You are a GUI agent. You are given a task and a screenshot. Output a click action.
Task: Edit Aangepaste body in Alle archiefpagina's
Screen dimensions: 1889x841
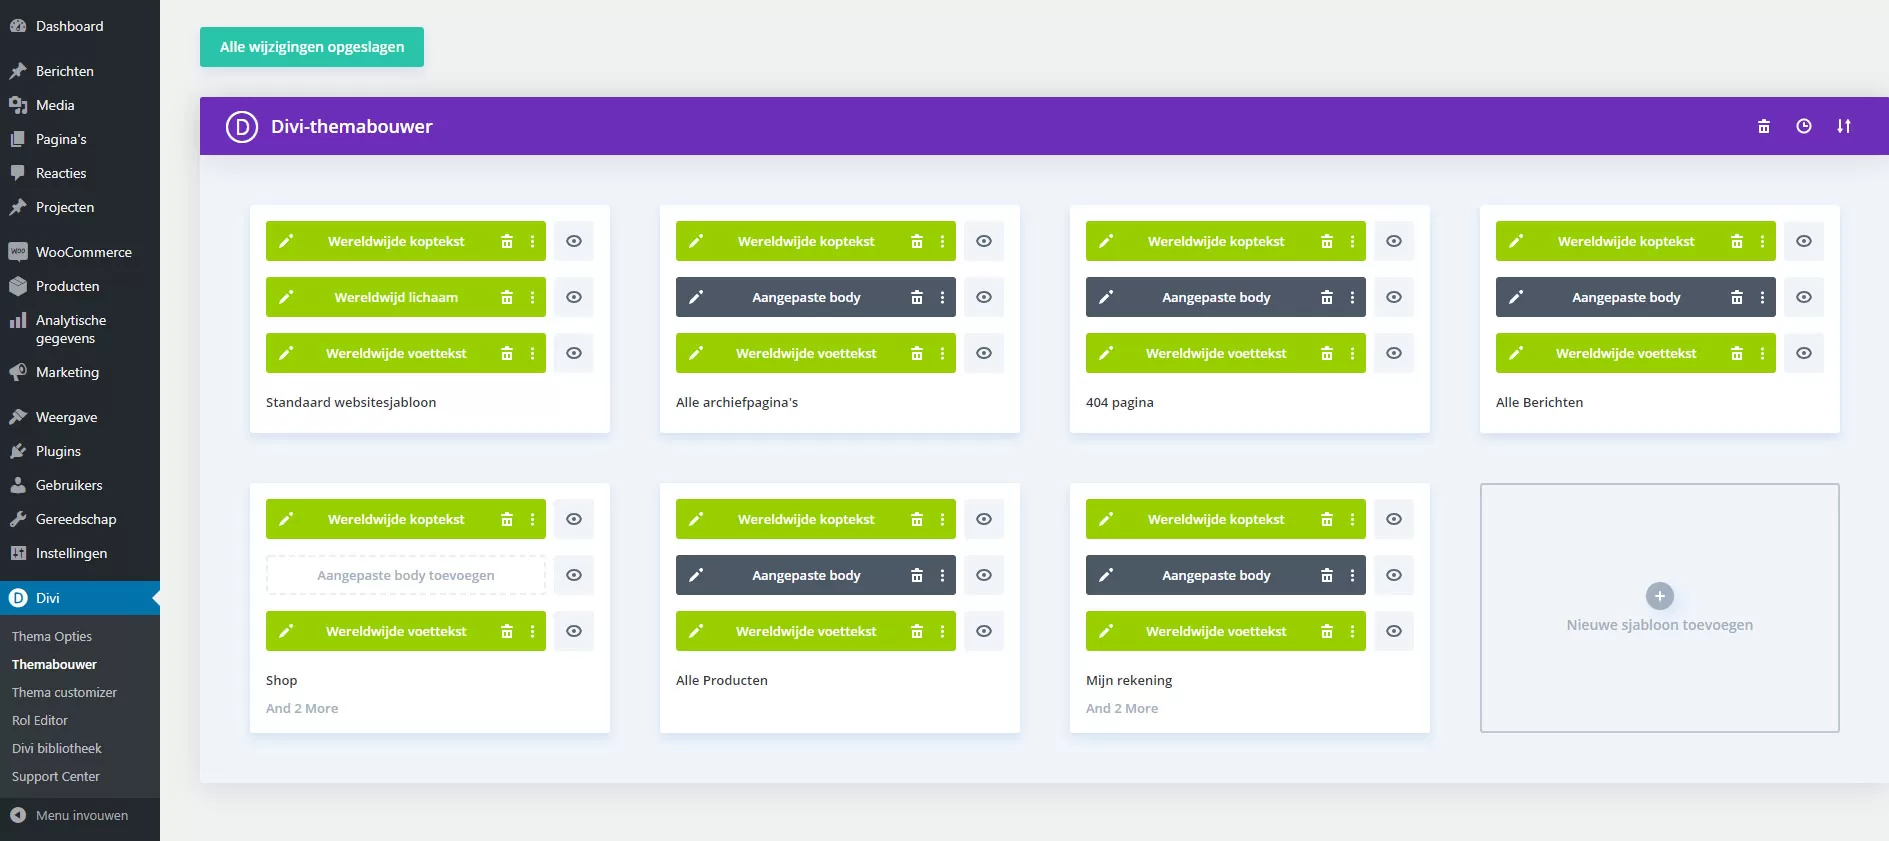click(x=696, y=297)
